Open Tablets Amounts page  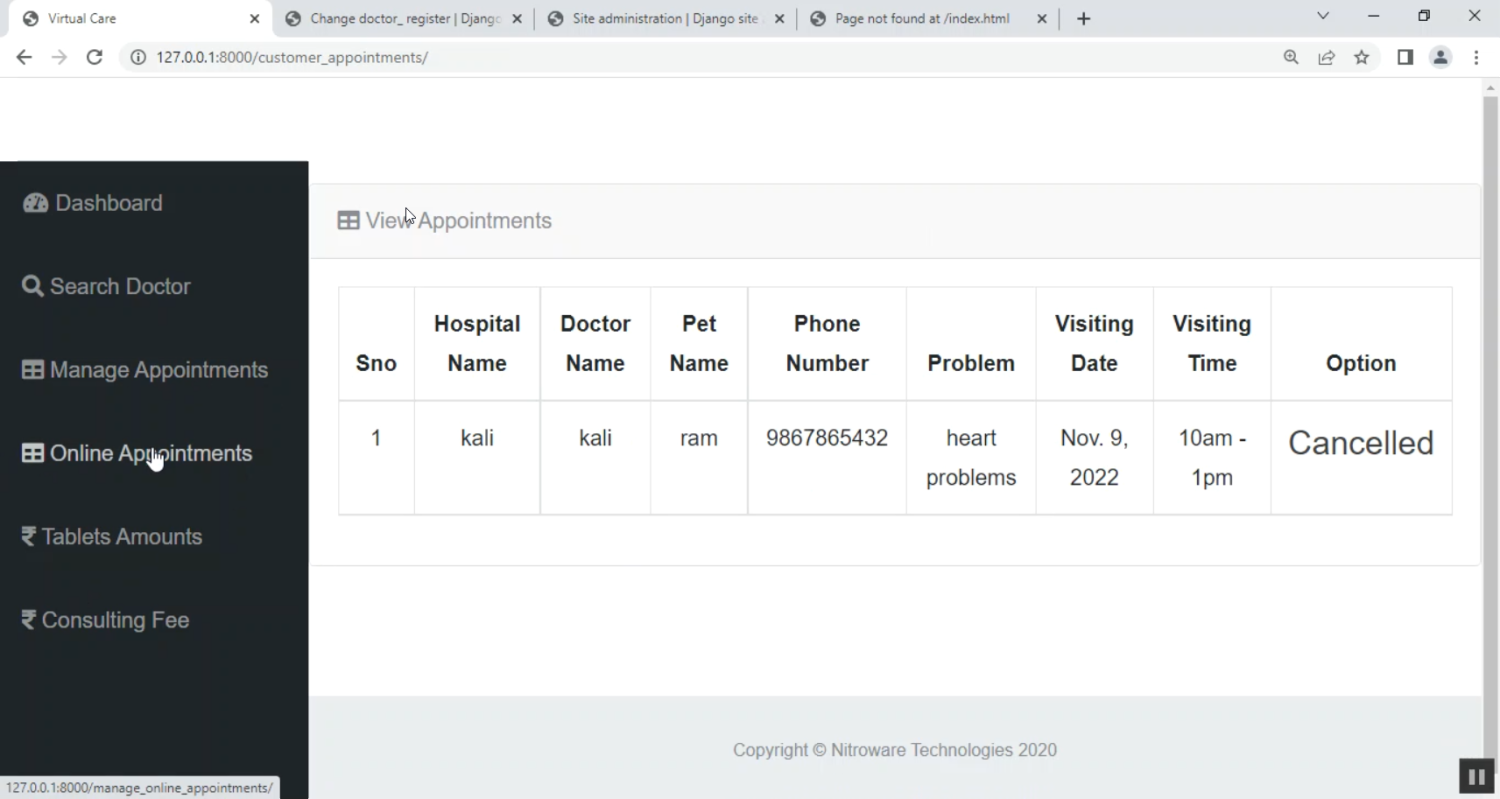[112, 537]
